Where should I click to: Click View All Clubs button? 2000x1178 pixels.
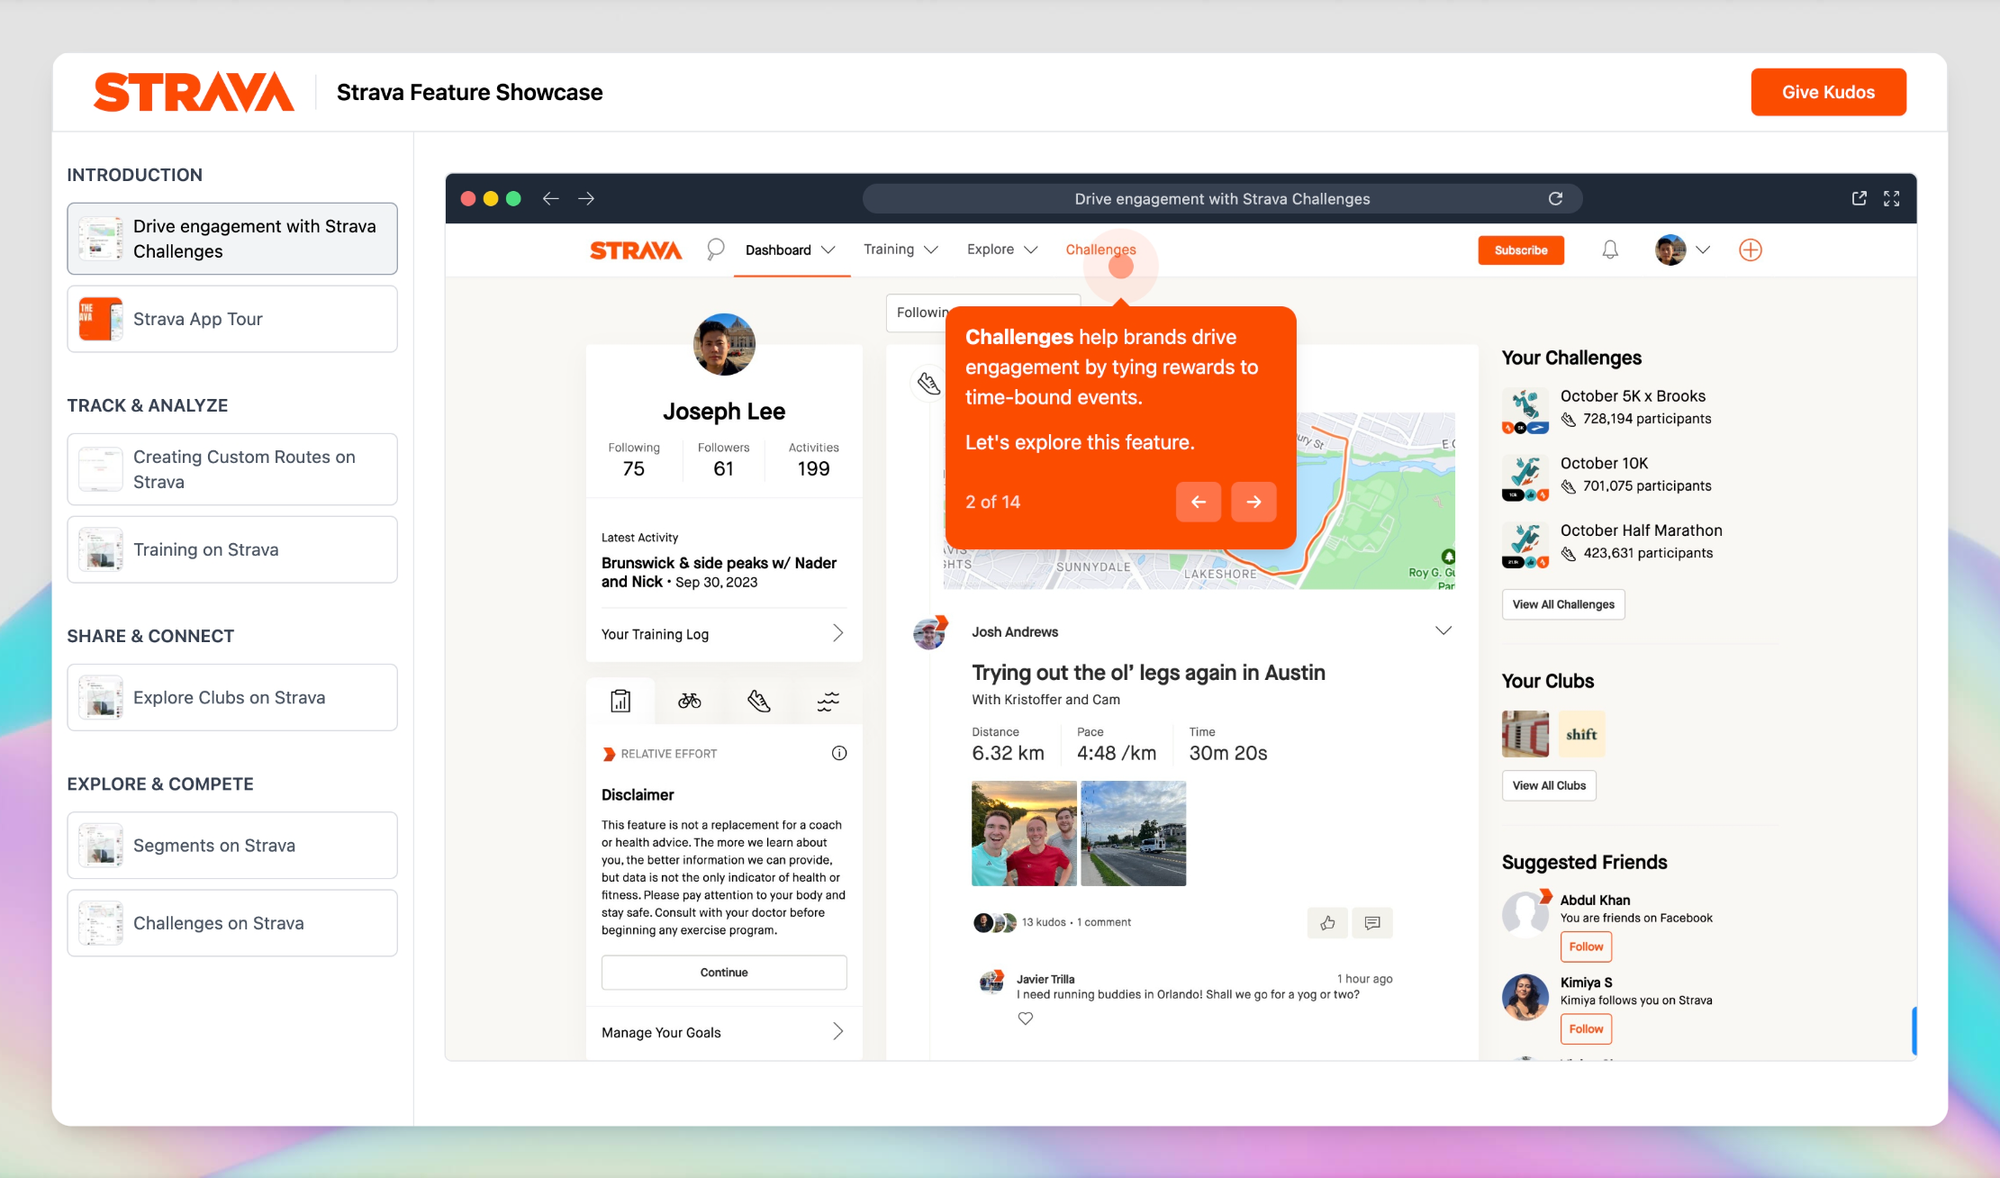coord(1548,785)
